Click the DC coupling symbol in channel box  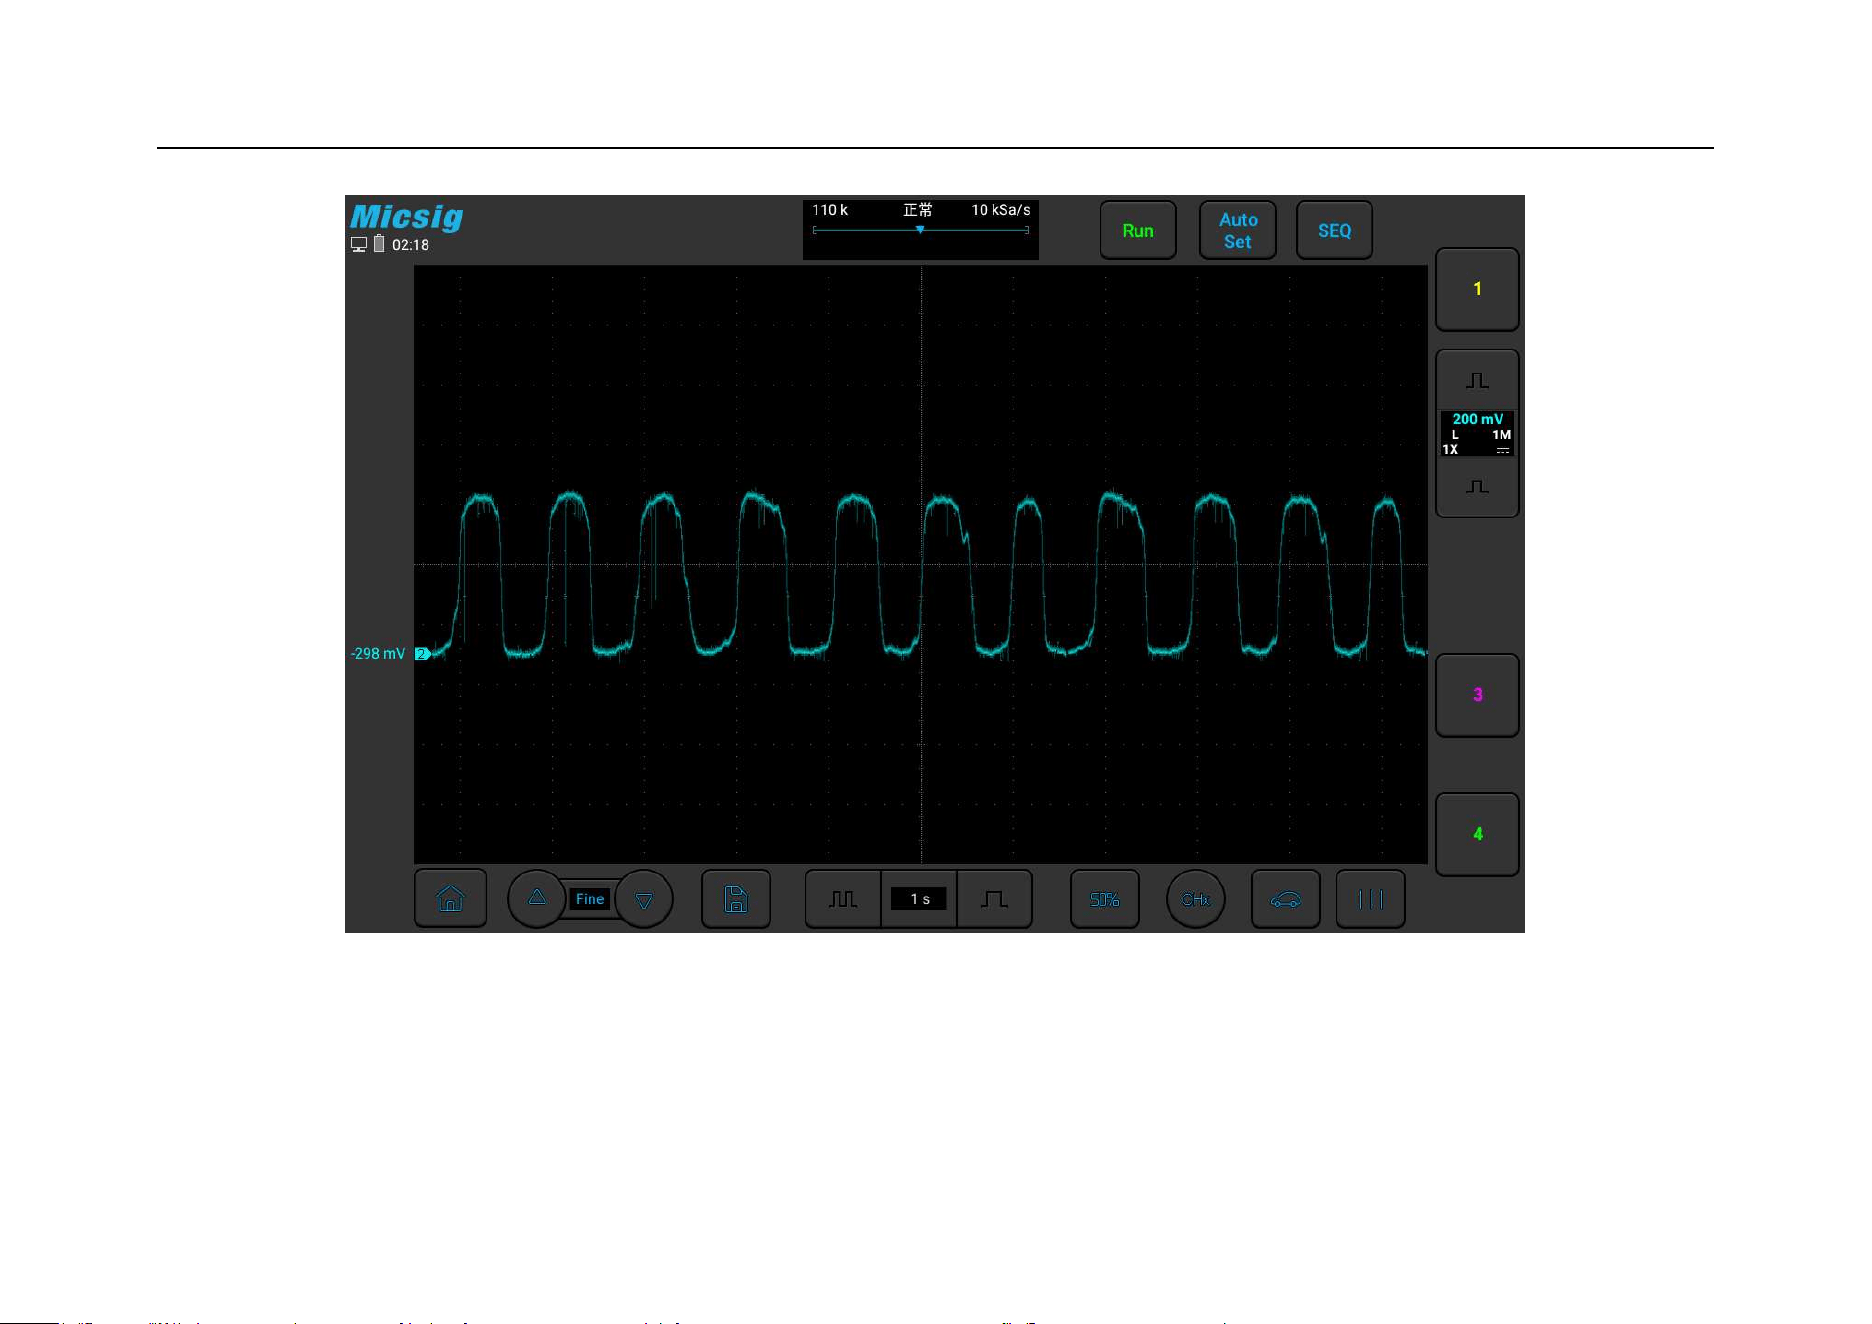pyautogui.click(x=1503, y=450)
